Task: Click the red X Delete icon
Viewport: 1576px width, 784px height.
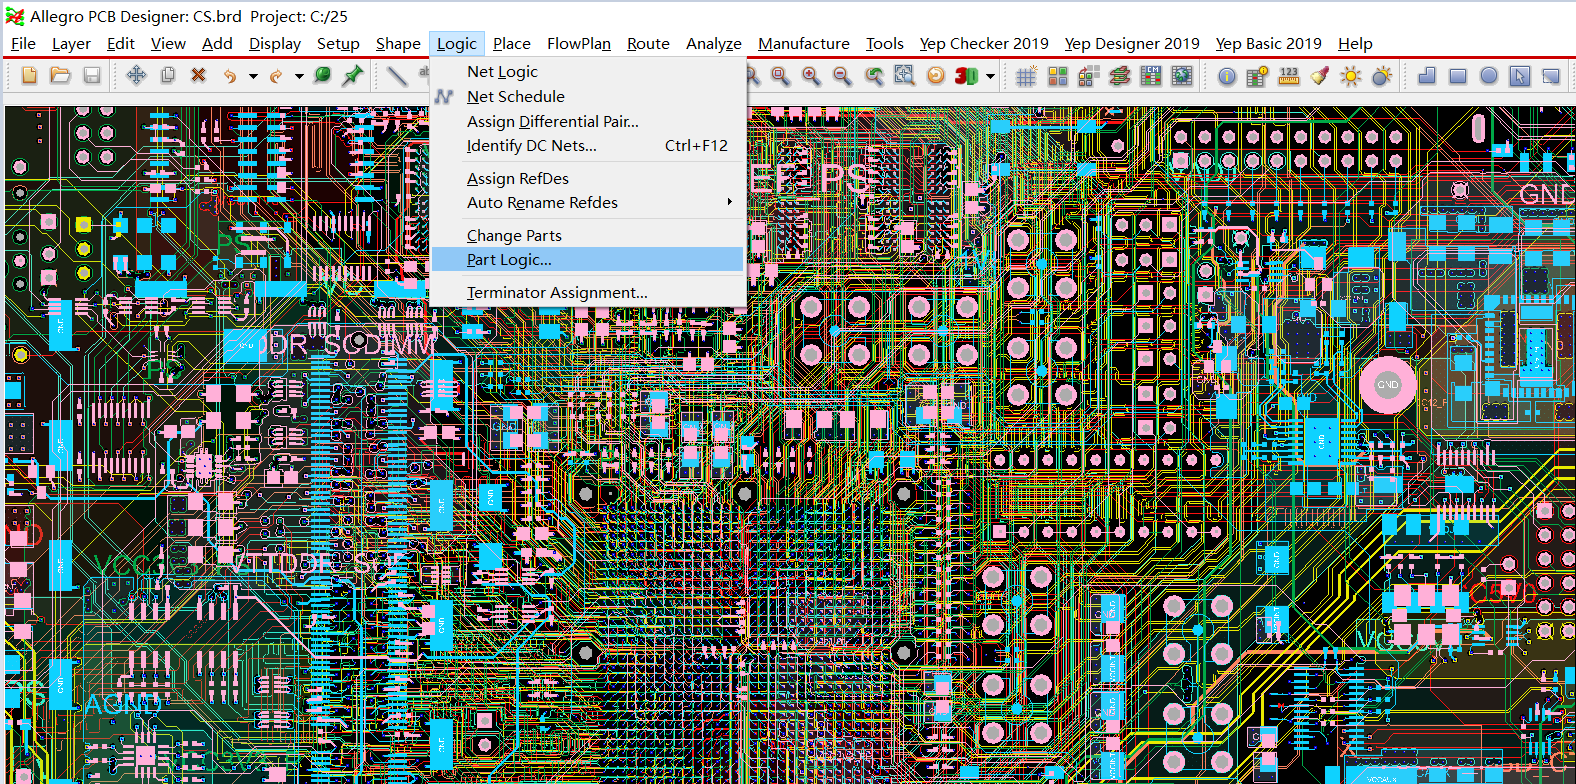Action: pyautogui.click(x=198, y=76)
